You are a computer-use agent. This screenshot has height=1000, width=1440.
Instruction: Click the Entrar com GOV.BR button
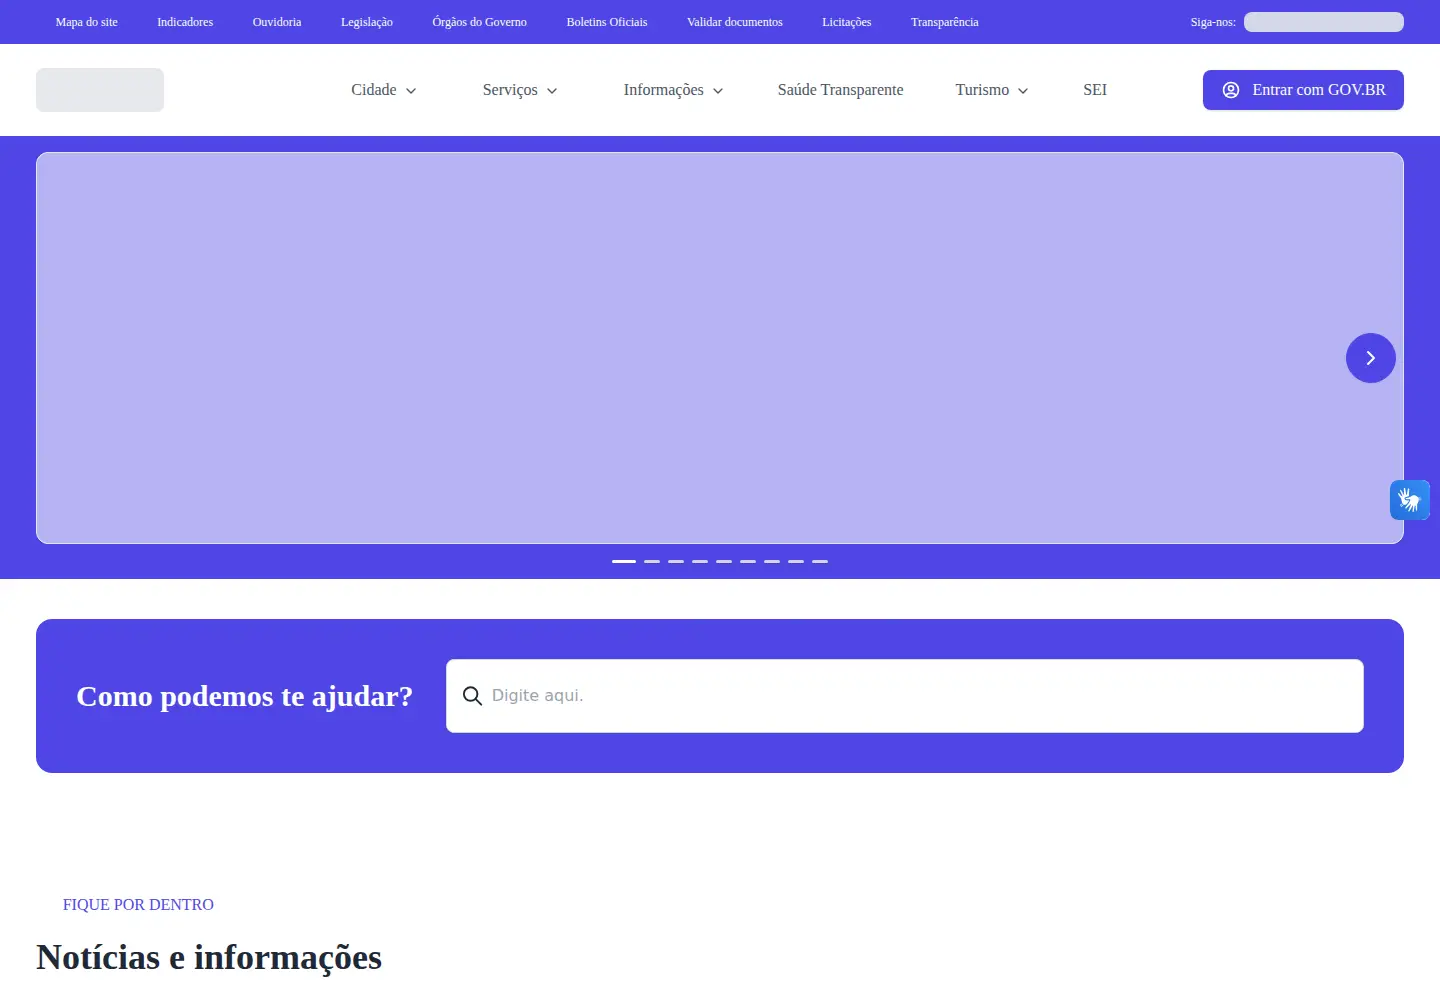pyautogui.click(x=1303, y=90)
